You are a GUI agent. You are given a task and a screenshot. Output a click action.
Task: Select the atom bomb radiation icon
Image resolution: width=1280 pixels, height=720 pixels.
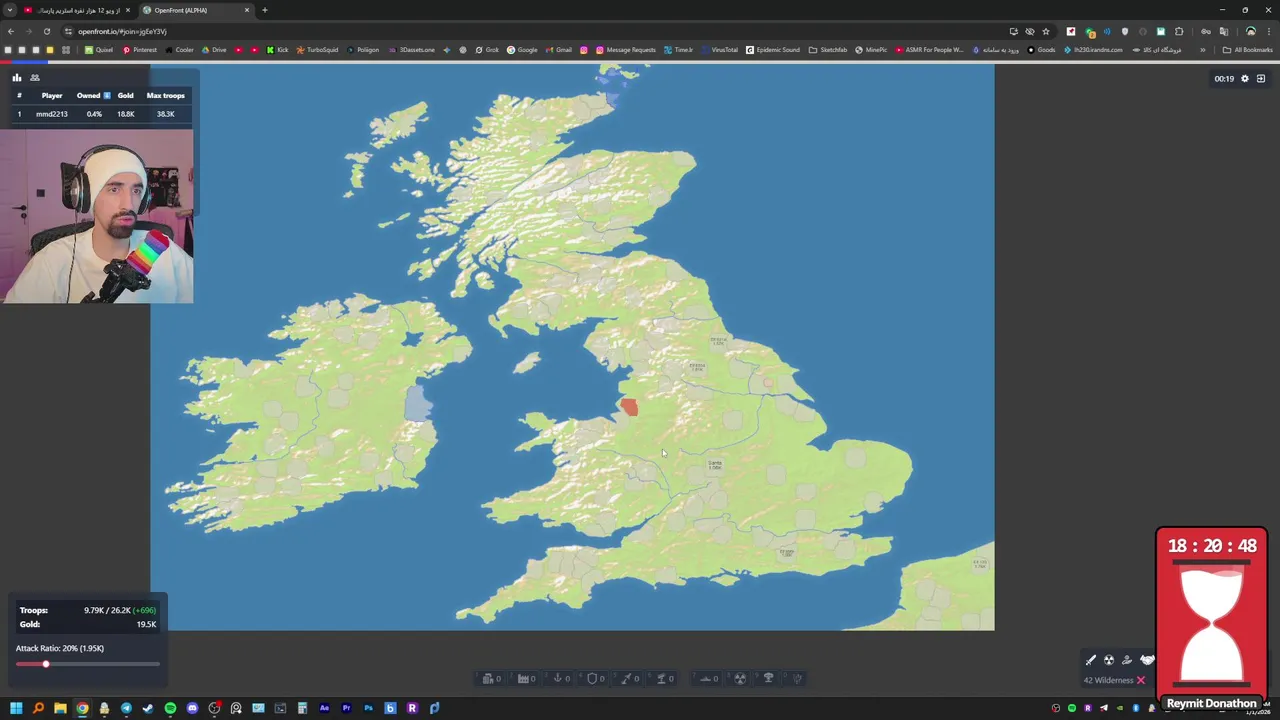tap(740, 678)
